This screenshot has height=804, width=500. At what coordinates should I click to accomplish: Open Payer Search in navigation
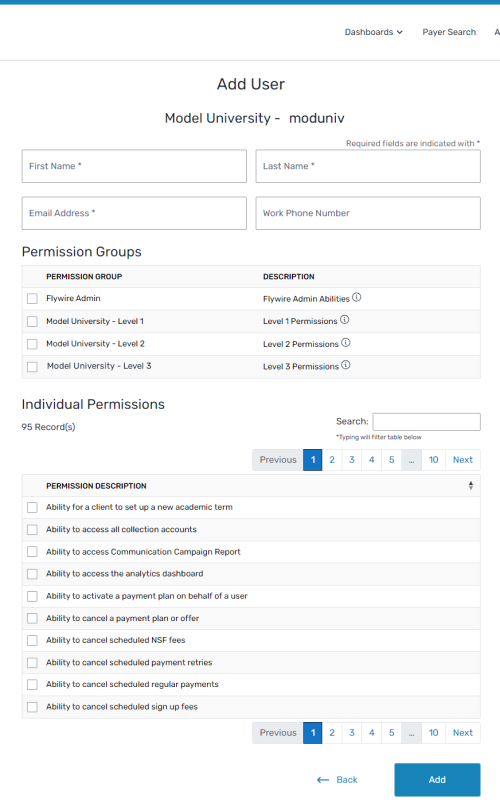tap(449, 32)
